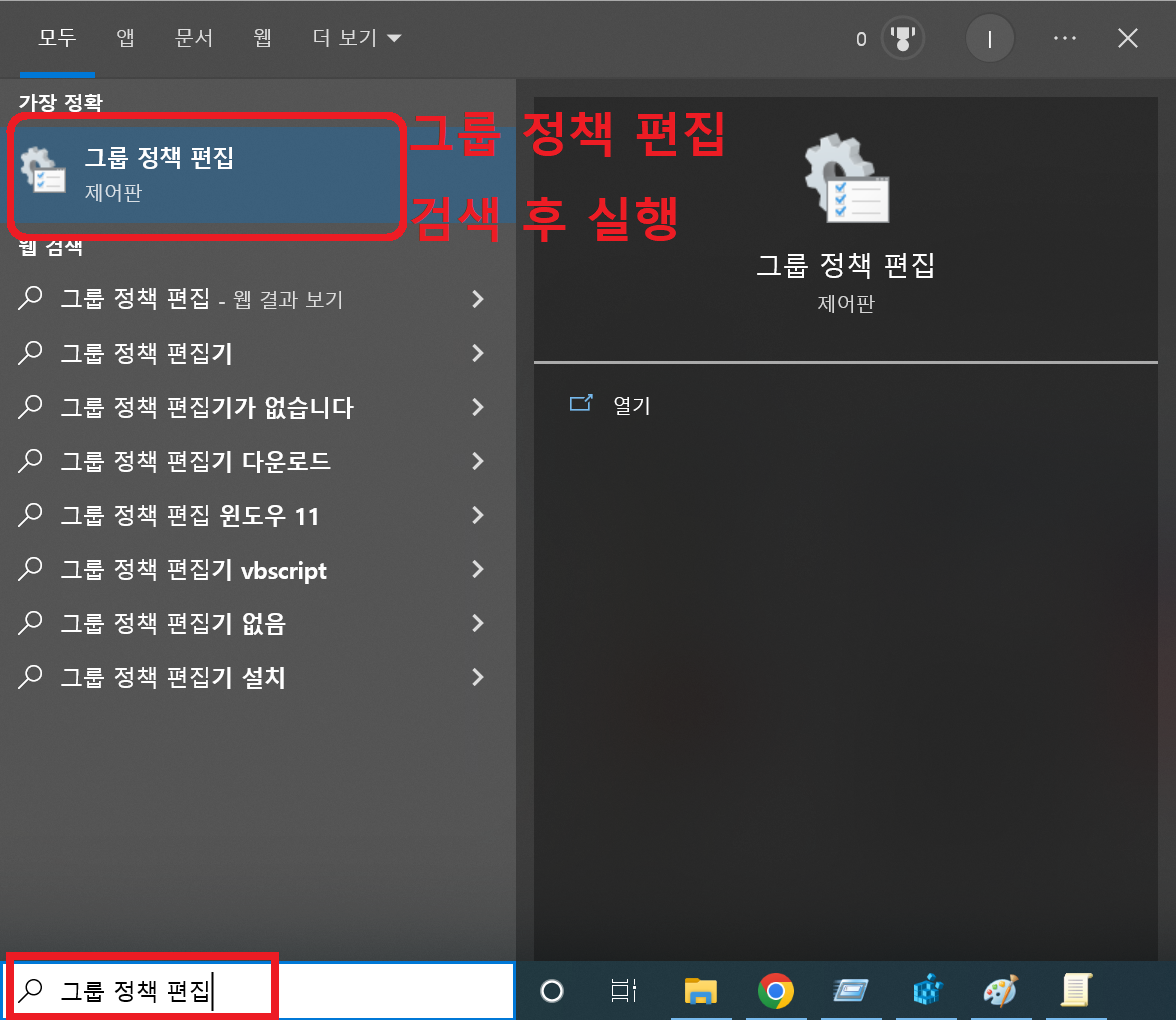Launch File Explorer from the taskbar
The image size is (1176, 1020).
700,991
